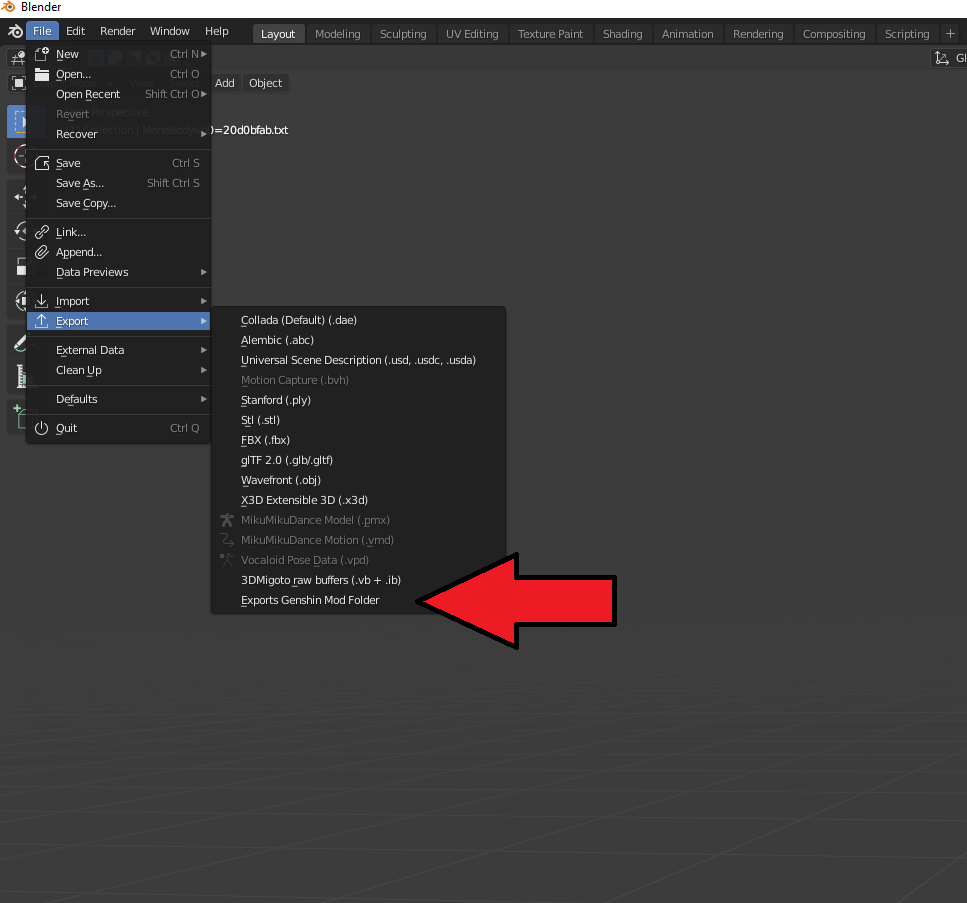Export as Collada (Default) (.dae)
The height and width of the screenshot is (903, 967).
(358, 320)
